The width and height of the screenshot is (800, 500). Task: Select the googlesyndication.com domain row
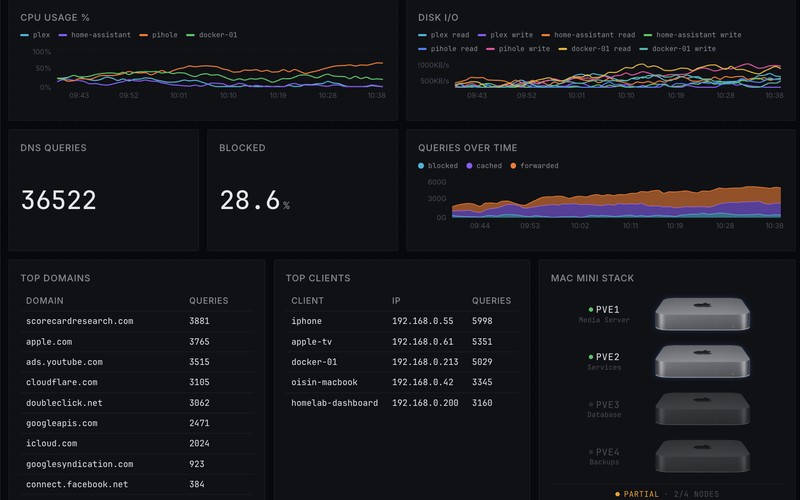click(x=137, y=464)
